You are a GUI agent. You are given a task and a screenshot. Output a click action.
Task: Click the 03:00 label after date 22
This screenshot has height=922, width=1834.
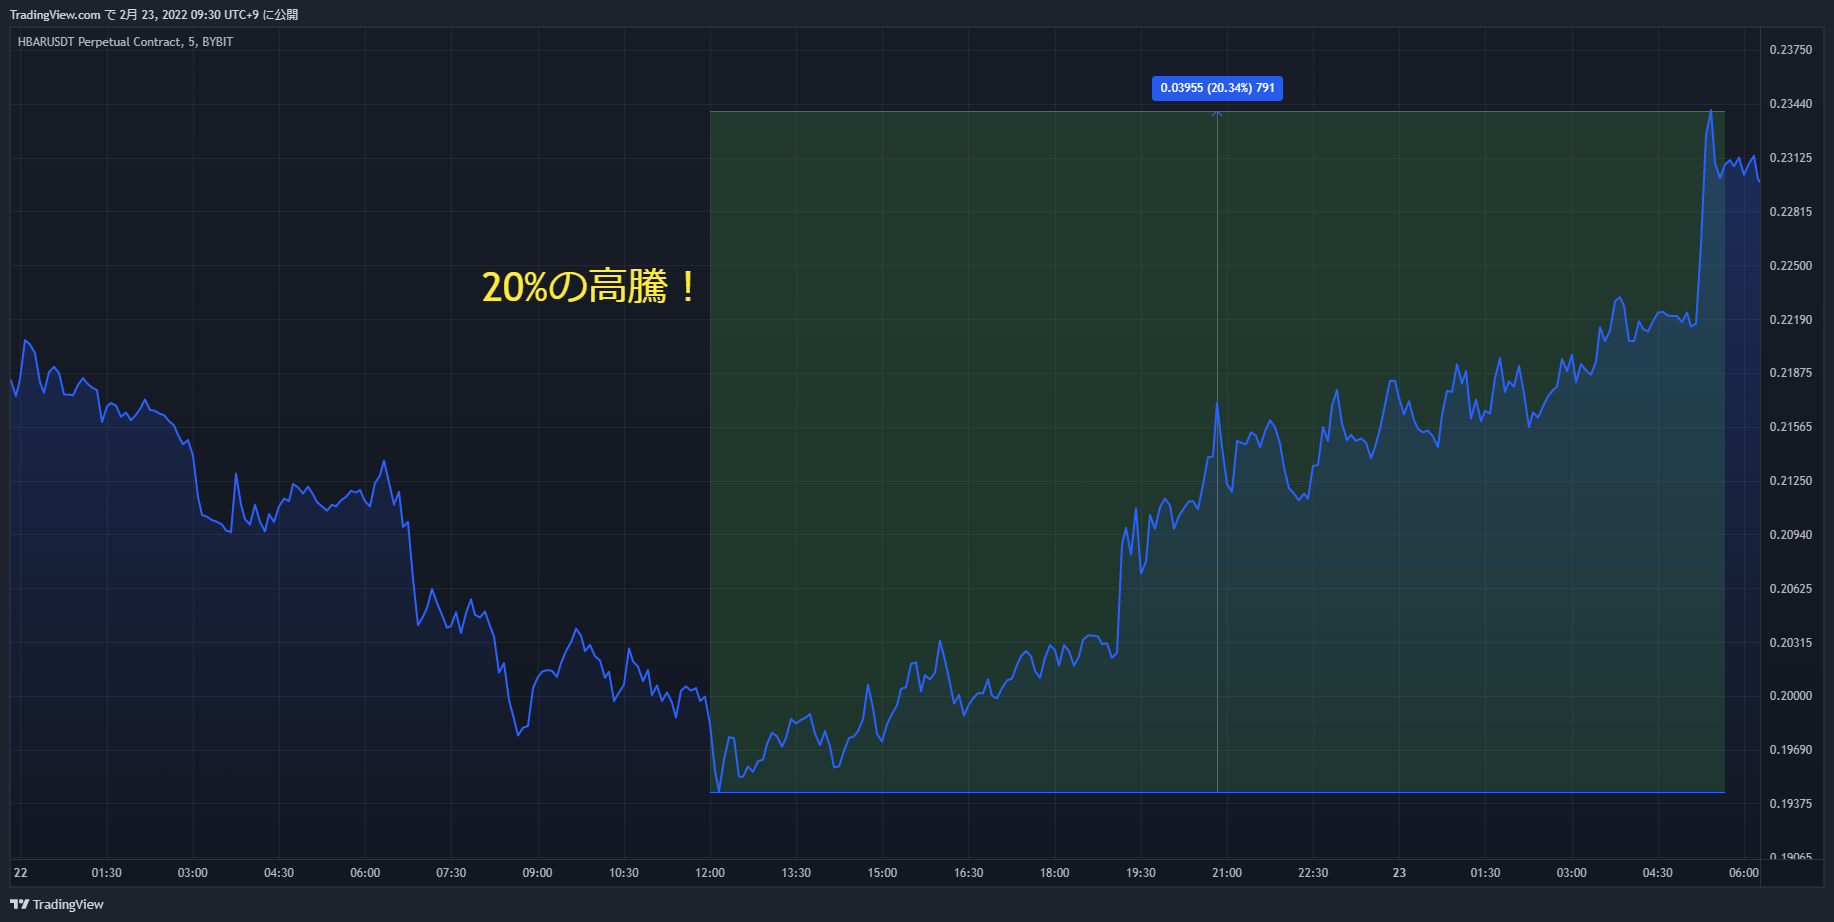coord(193,873)
